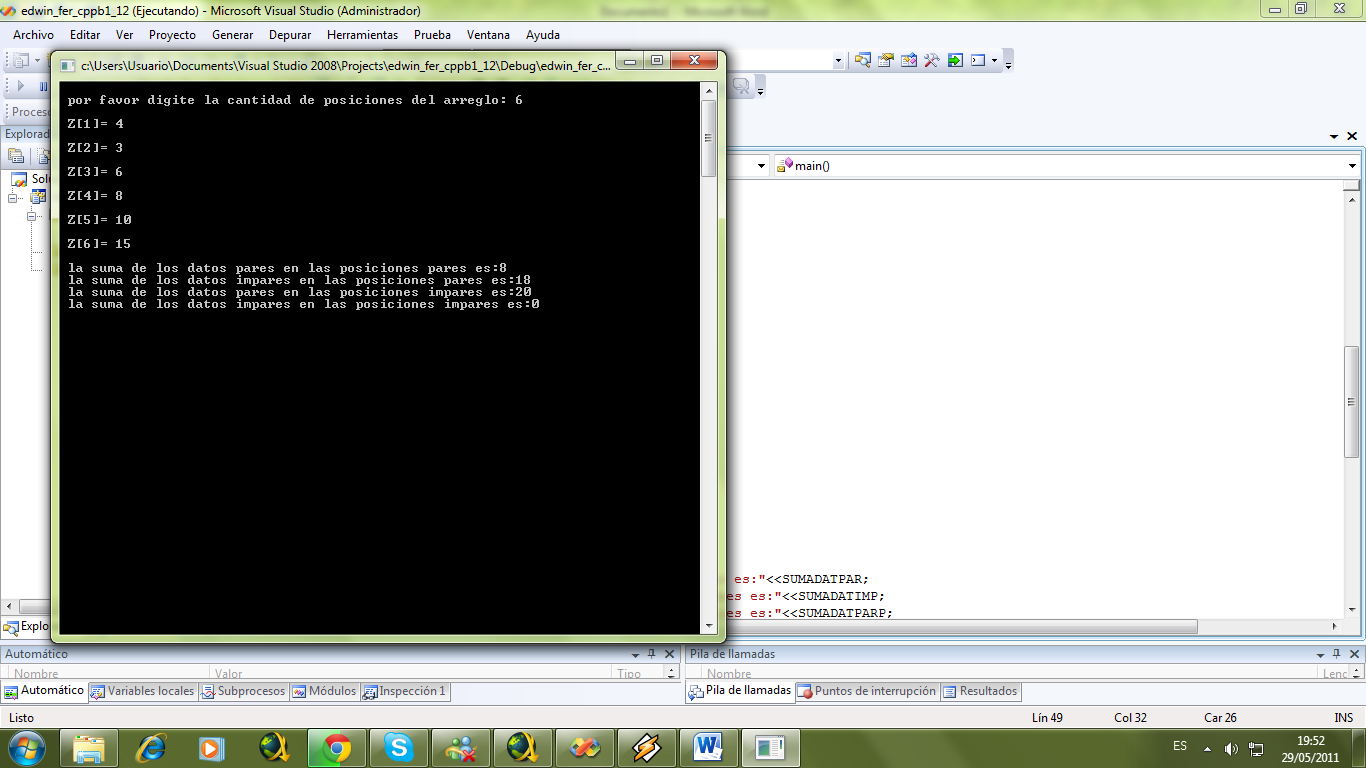Open the Editar menu
Screen dimensions: 1366x768
pos(85,35)
